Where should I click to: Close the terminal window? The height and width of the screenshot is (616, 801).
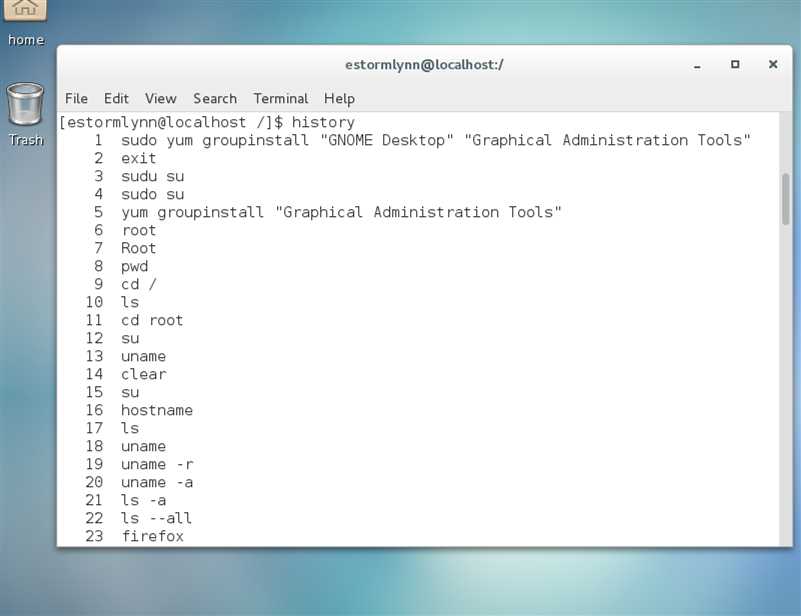[x=773, y=64]
